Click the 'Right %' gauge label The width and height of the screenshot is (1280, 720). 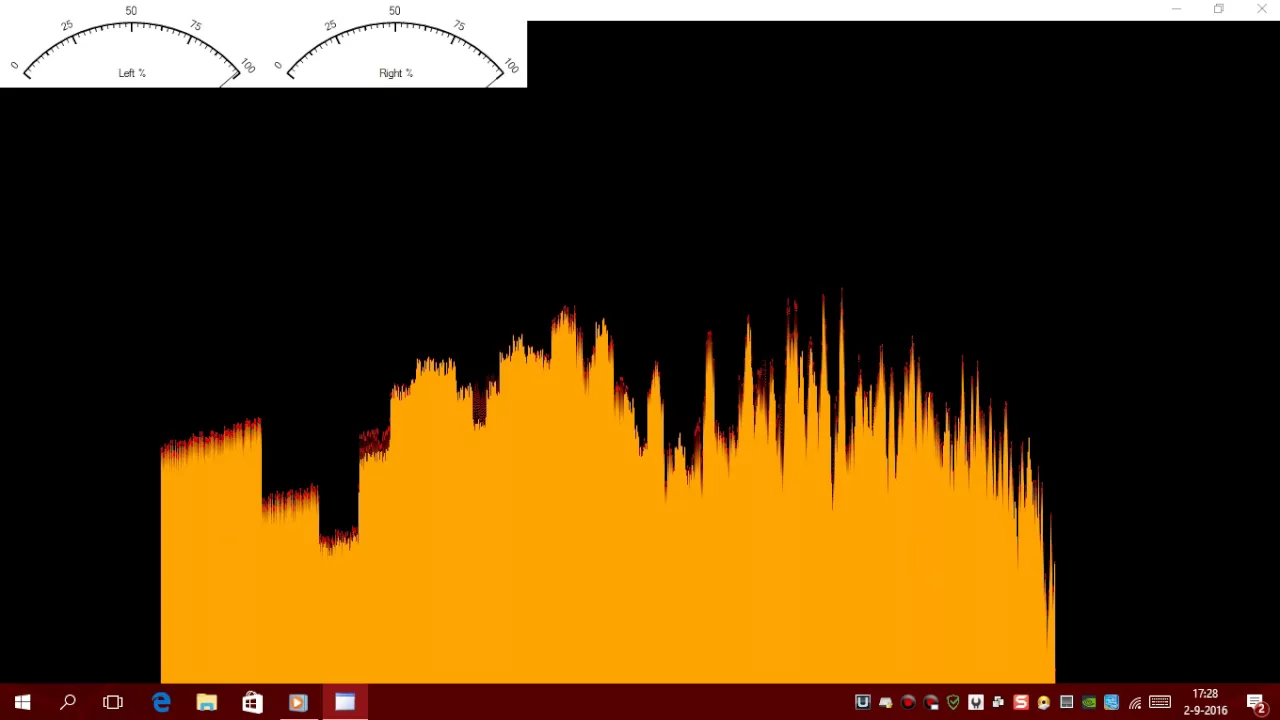[396, 73]
